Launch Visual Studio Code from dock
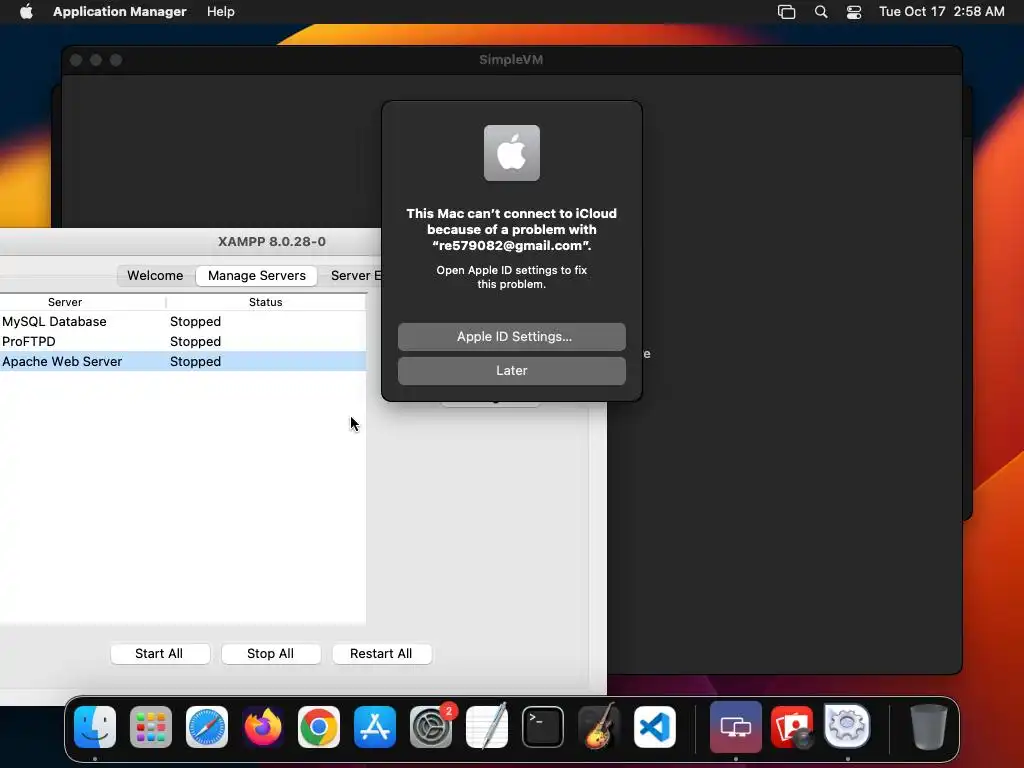Viewport: 1024px width, 768px height. [654, 727]
